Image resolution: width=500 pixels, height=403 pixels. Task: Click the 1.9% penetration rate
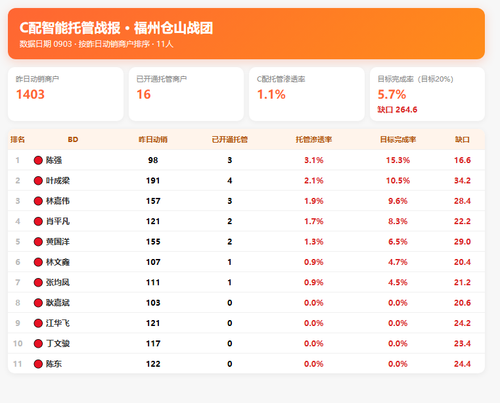coord(314,201)
